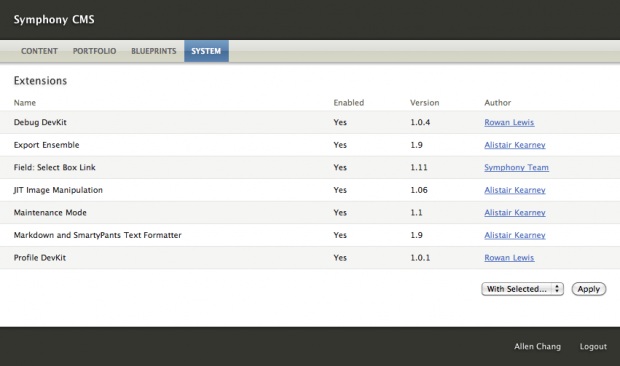620x366 pixels.
Task: Click the Apply button
Action: click(x=589, y=289)
